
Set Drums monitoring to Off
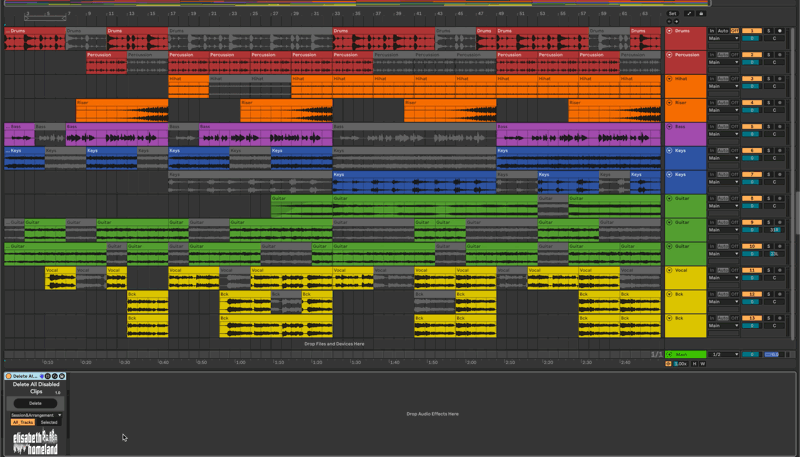(x=735, y=31)
